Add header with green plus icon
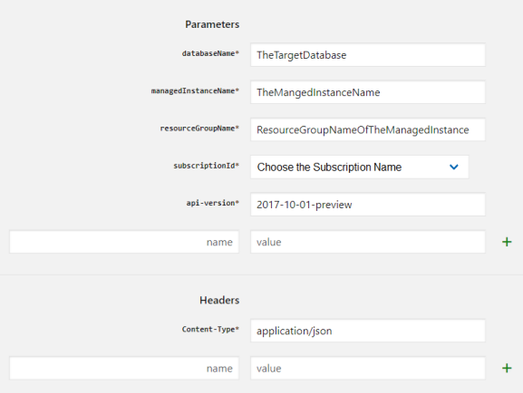 tap(507, 368)
